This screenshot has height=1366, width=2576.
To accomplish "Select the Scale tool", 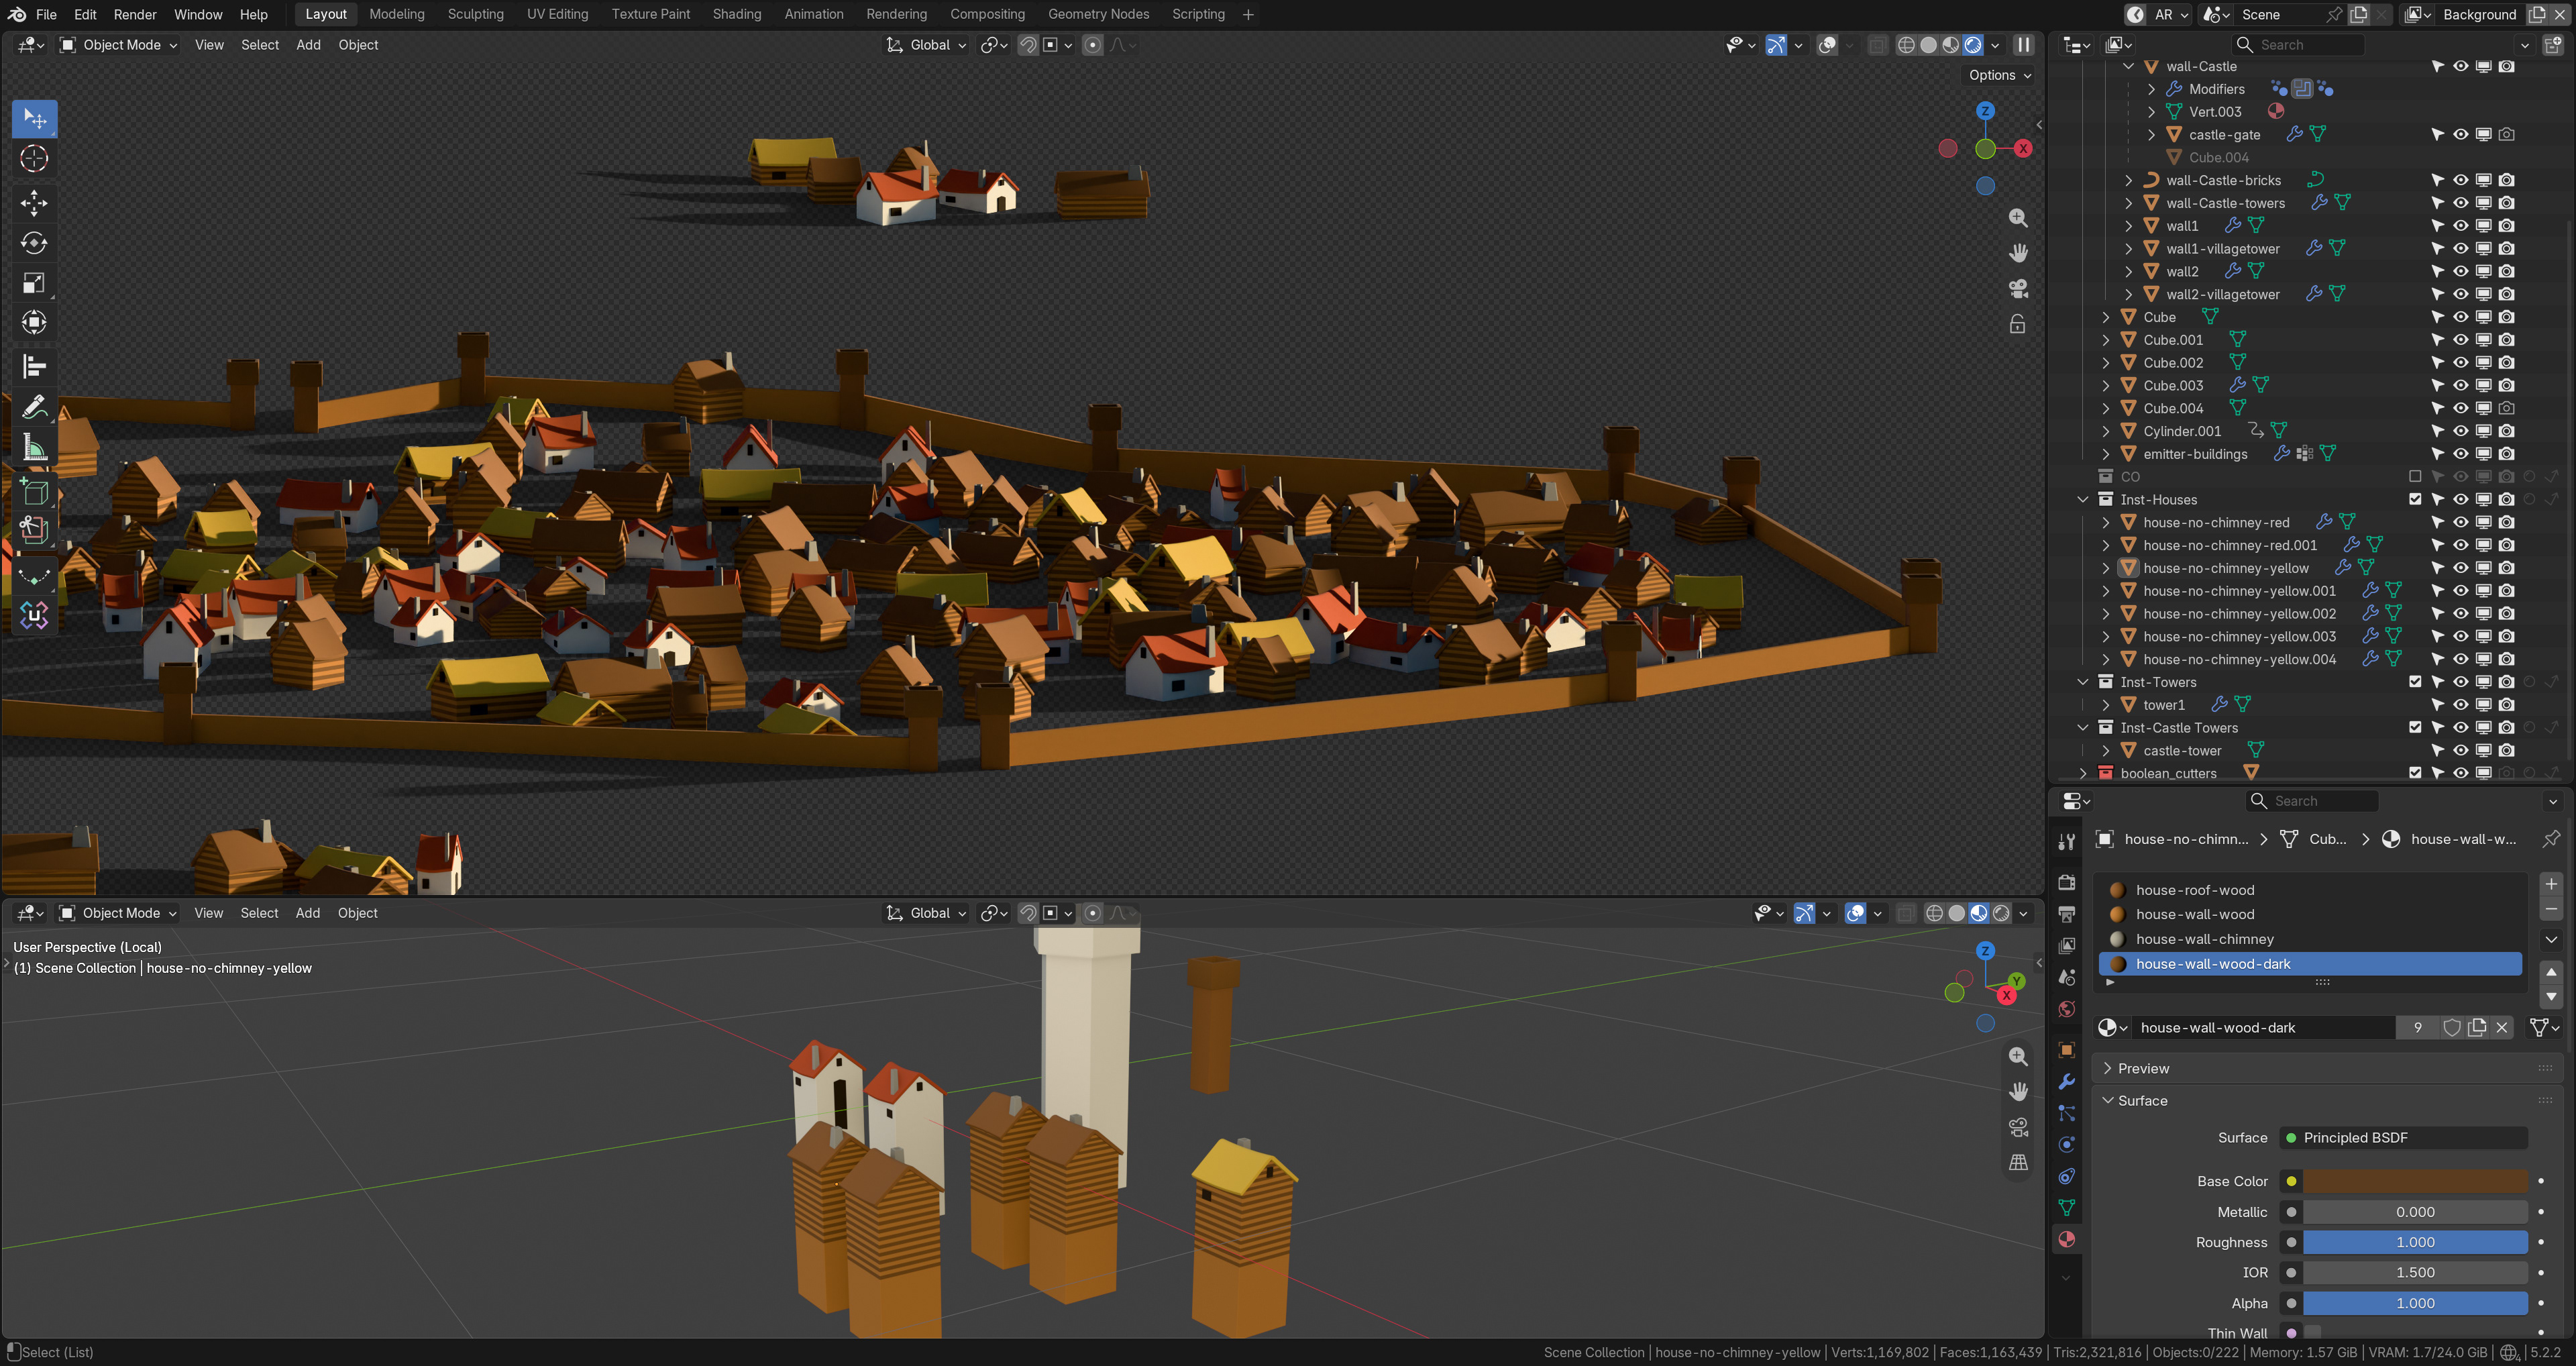I will click(x=34, y=283).
